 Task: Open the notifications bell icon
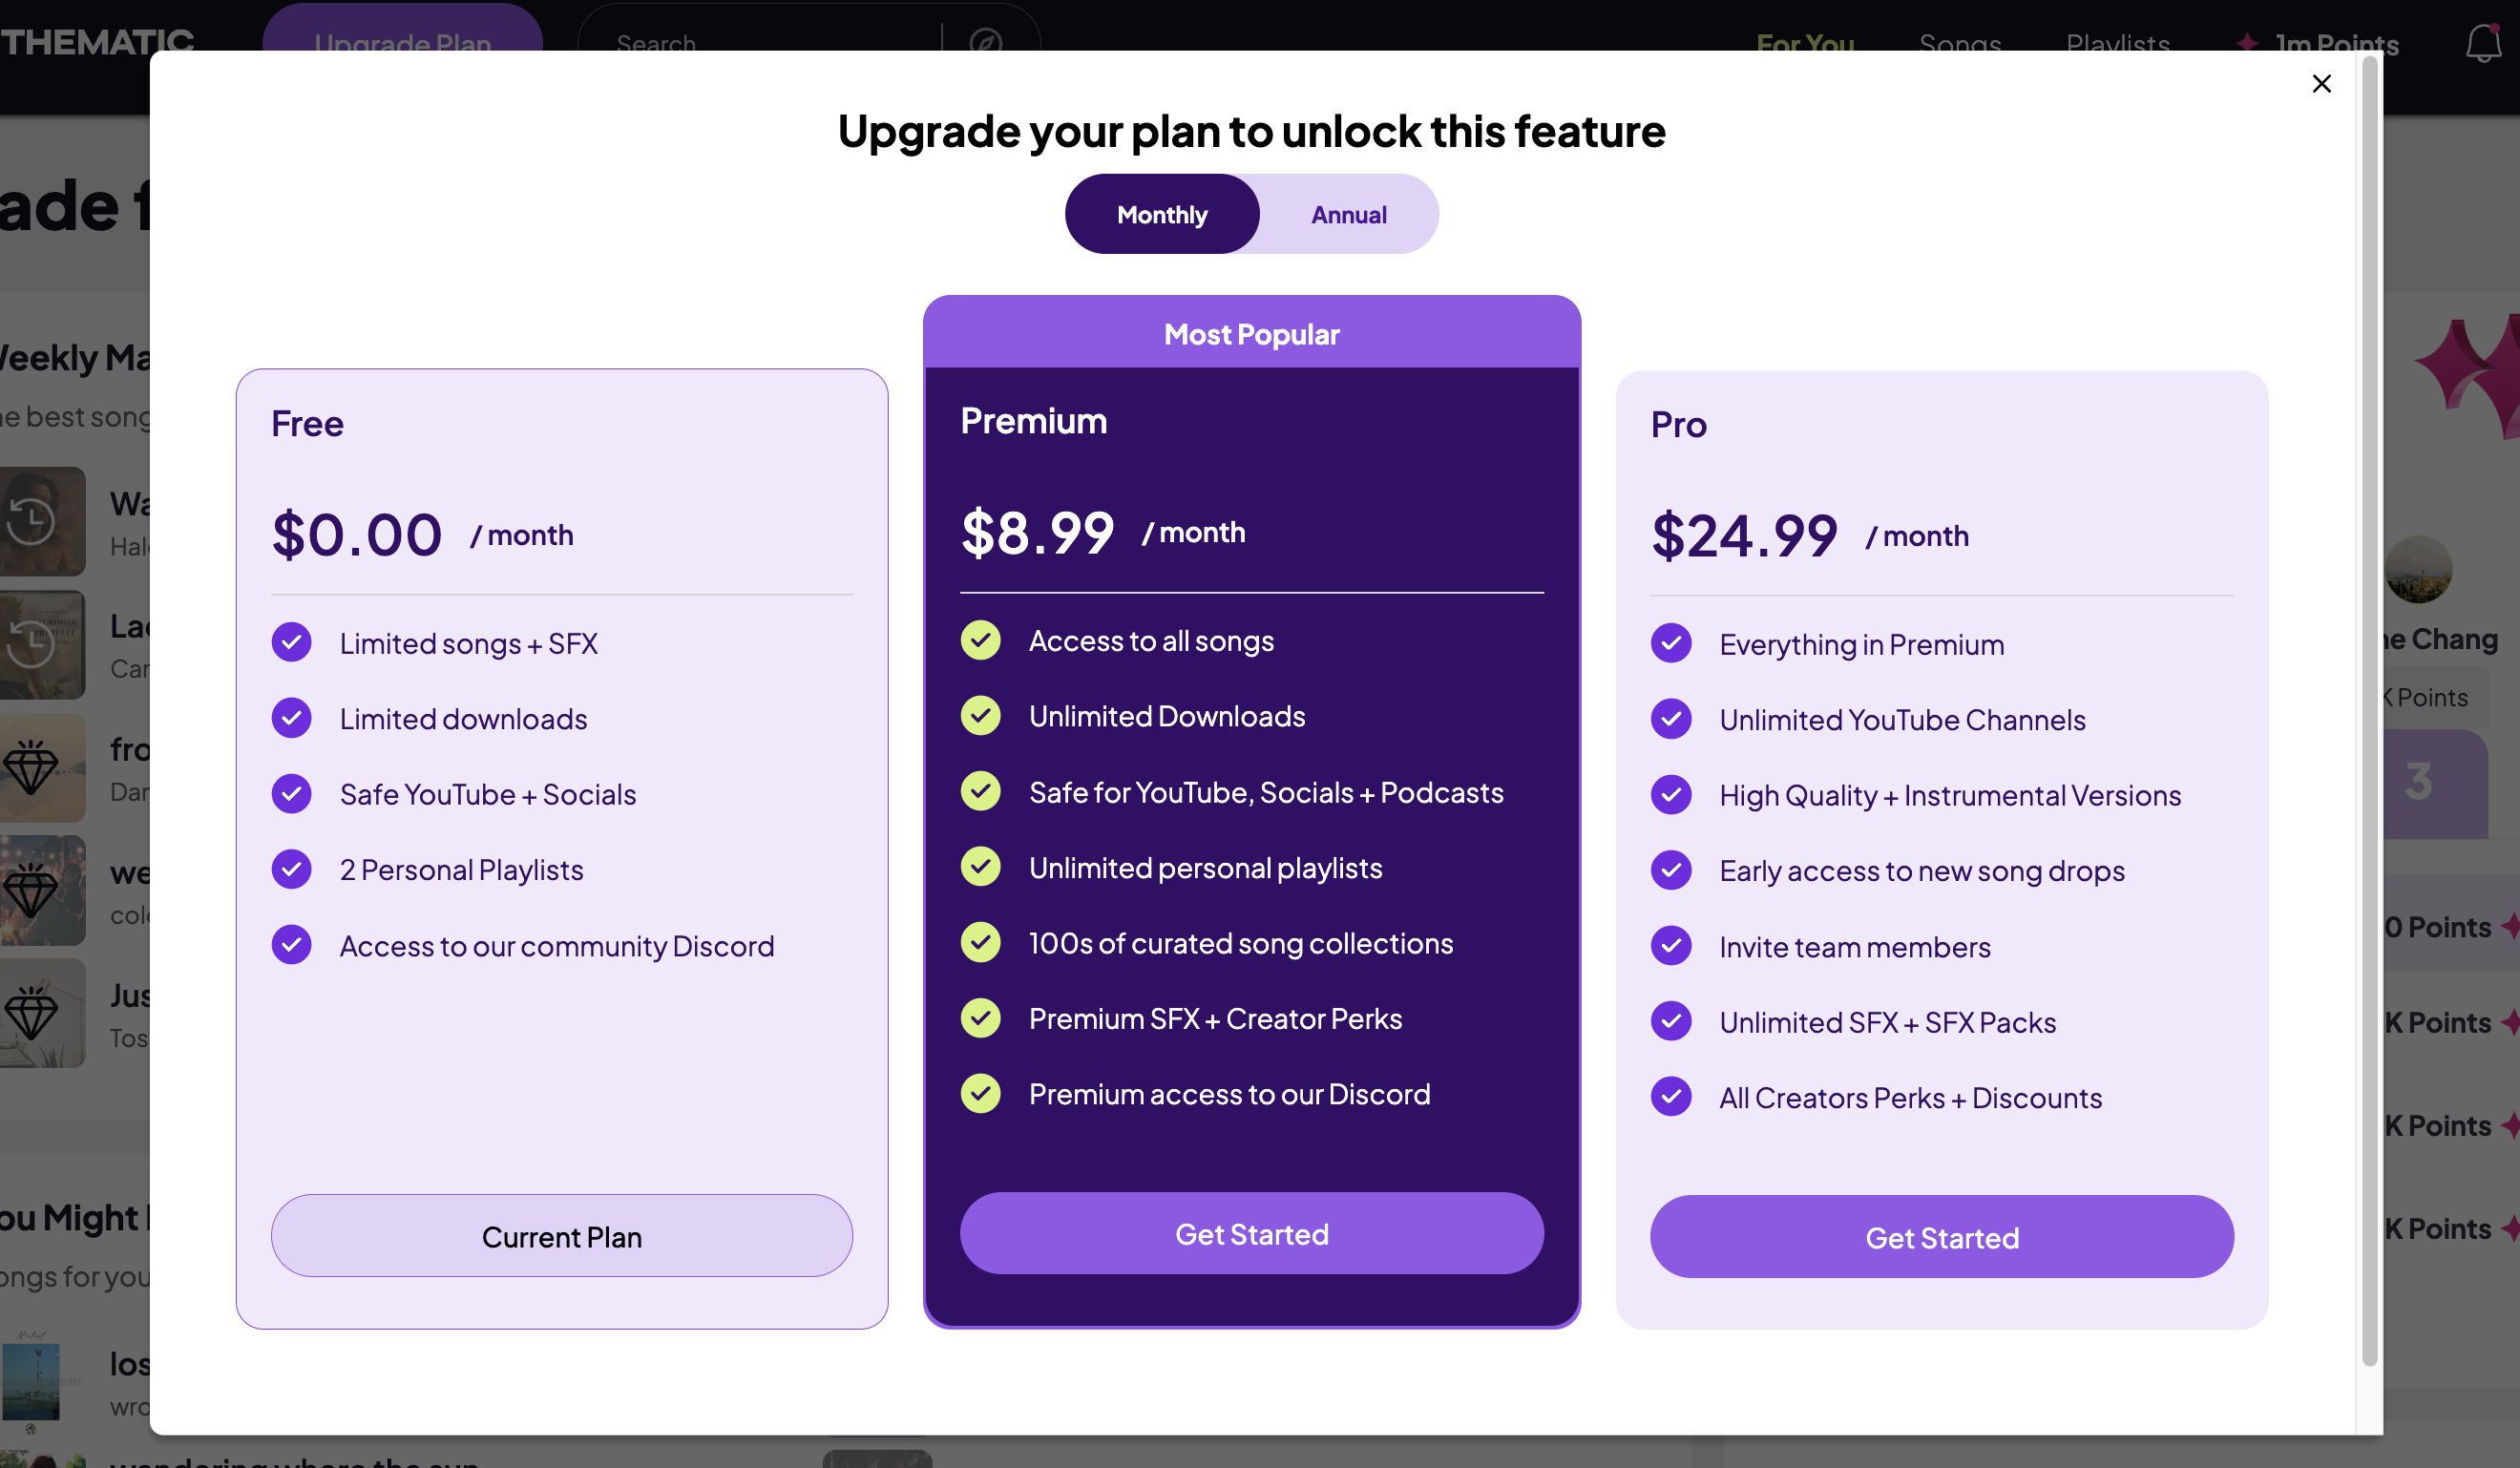2482,42
